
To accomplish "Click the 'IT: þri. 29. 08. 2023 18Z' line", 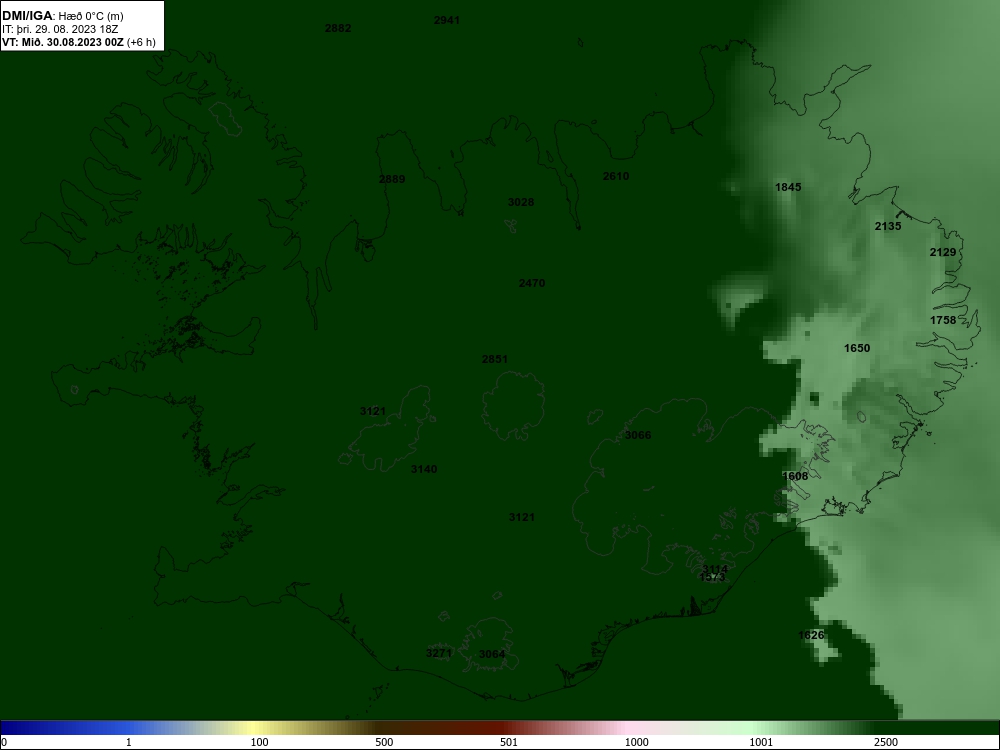I will (60, 29).
